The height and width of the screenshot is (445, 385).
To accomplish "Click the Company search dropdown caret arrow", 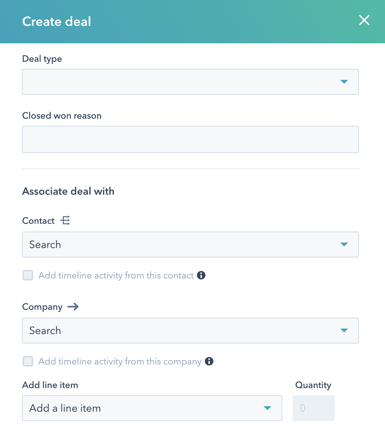I will [x=344, y=330].
